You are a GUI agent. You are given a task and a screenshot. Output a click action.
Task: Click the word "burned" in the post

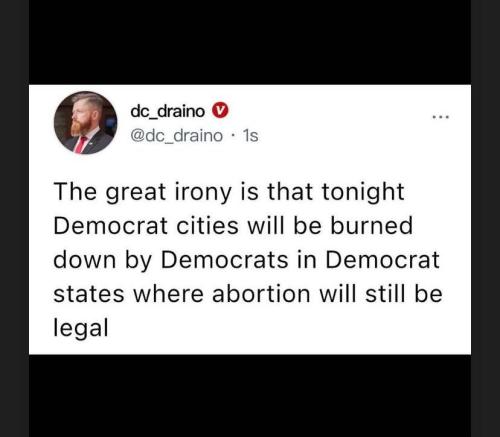pos(372,226)
